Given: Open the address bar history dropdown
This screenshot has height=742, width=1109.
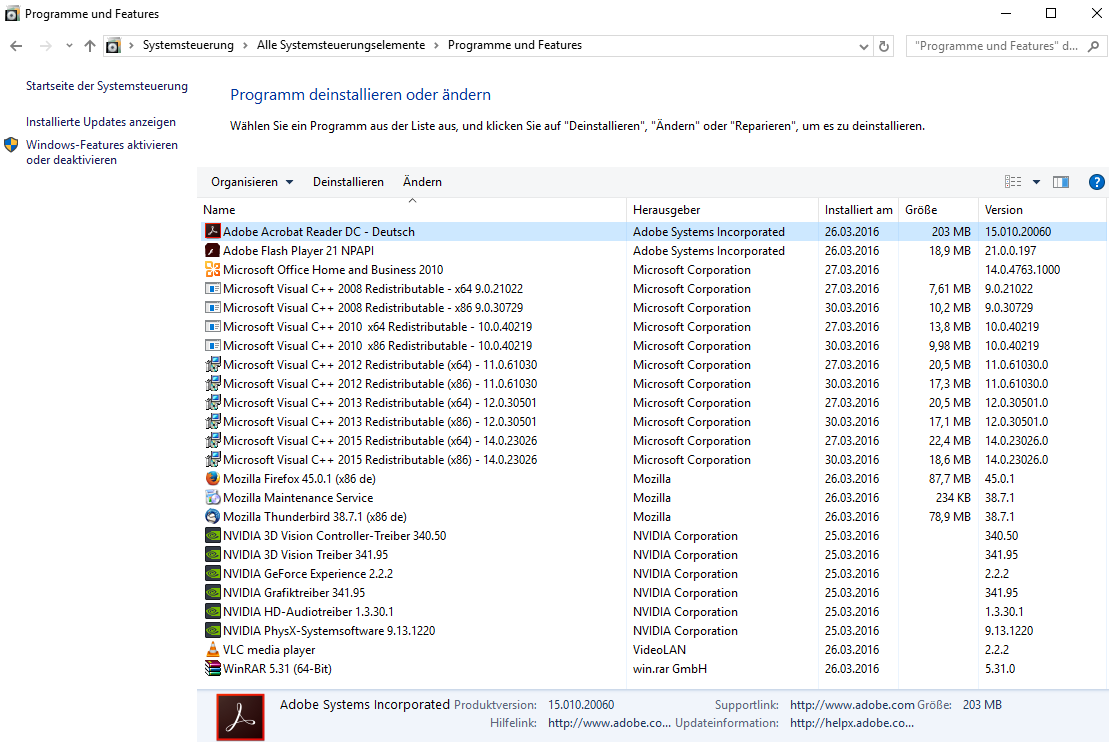Looking at the screenshot, I should click(864, 46).
